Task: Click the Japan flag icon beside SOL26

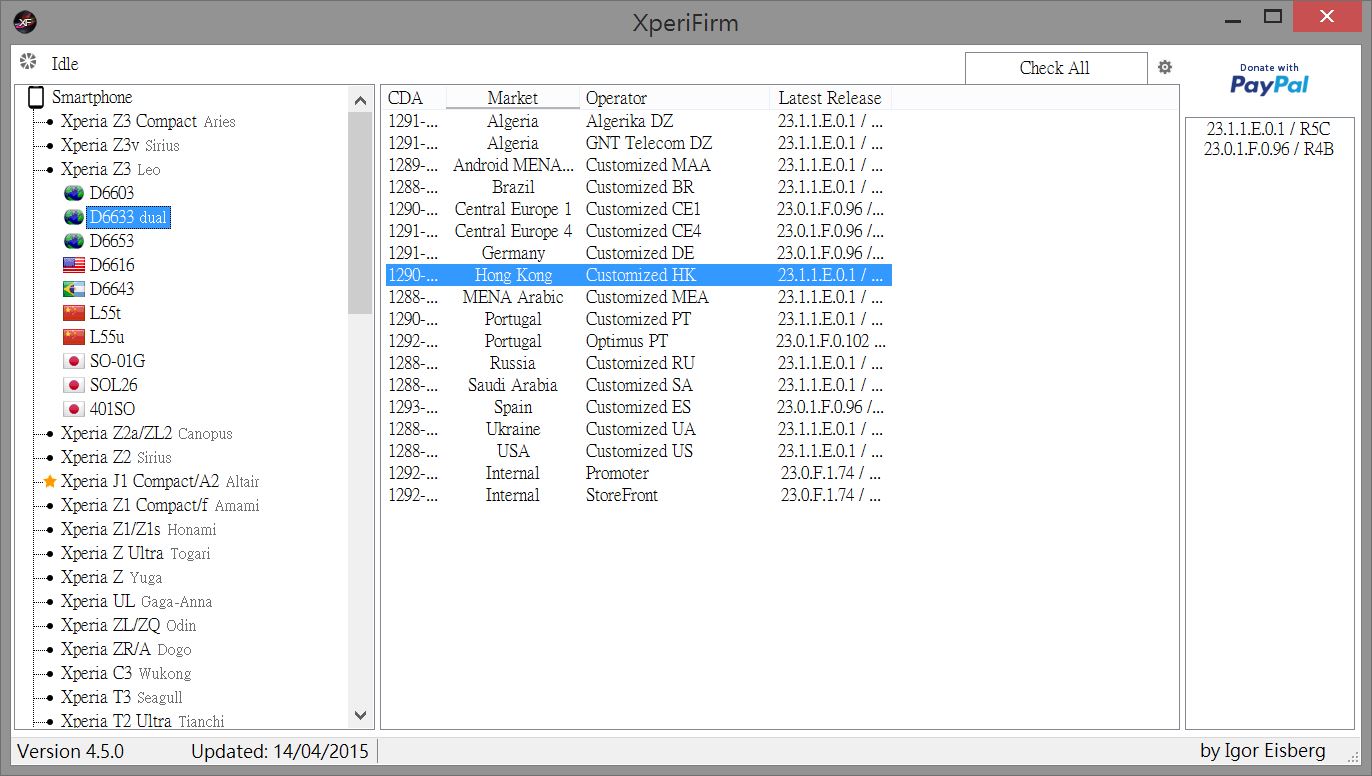Action: [74, 385]
